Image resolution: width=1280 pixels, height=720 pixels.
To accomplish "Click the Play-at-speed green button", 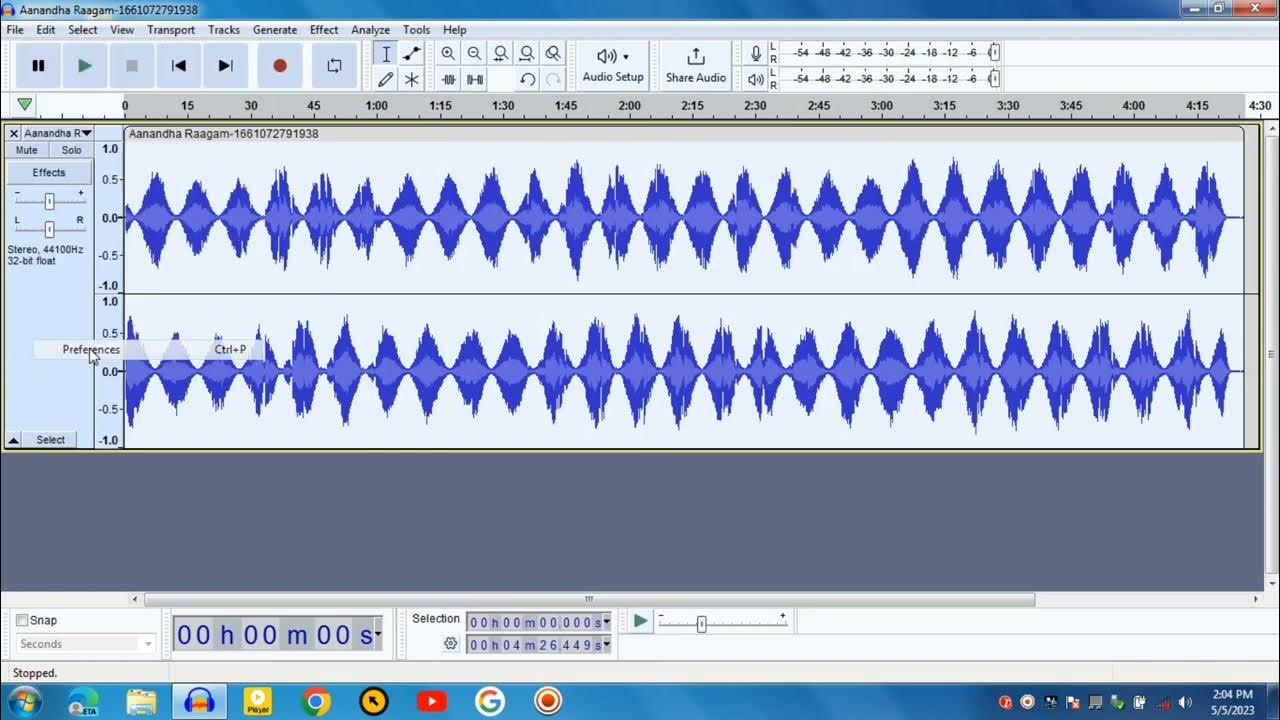I will tap(640, 622).
